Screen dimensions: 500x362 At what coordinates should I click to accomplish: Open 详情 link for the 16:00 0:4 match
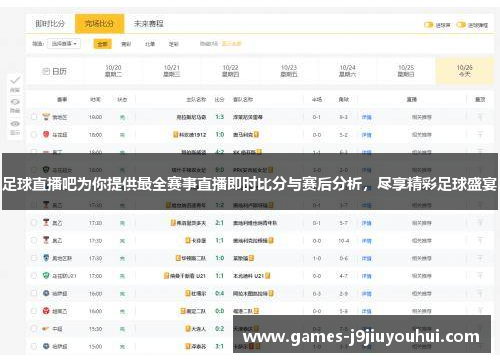[x=367, y=294]
